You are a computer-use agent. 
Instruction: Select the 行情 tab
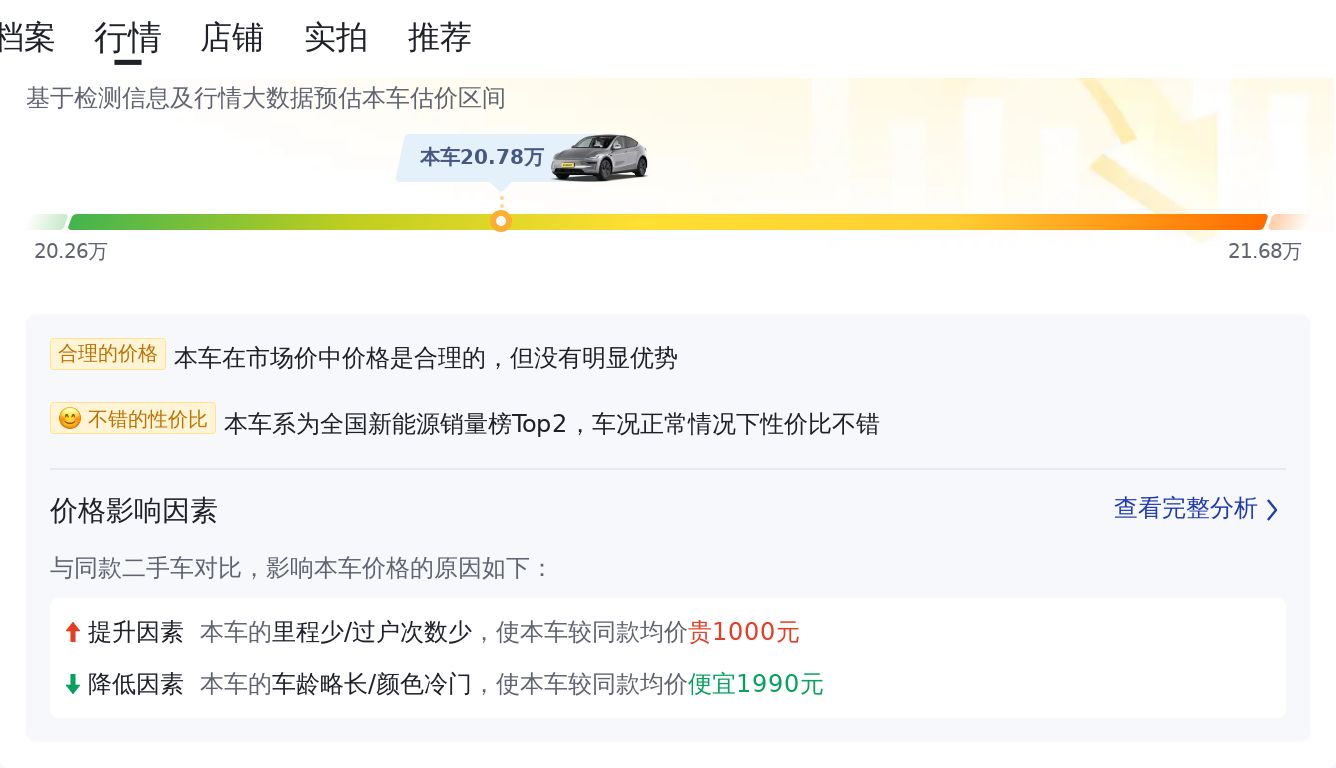click(x=128, y=38)
